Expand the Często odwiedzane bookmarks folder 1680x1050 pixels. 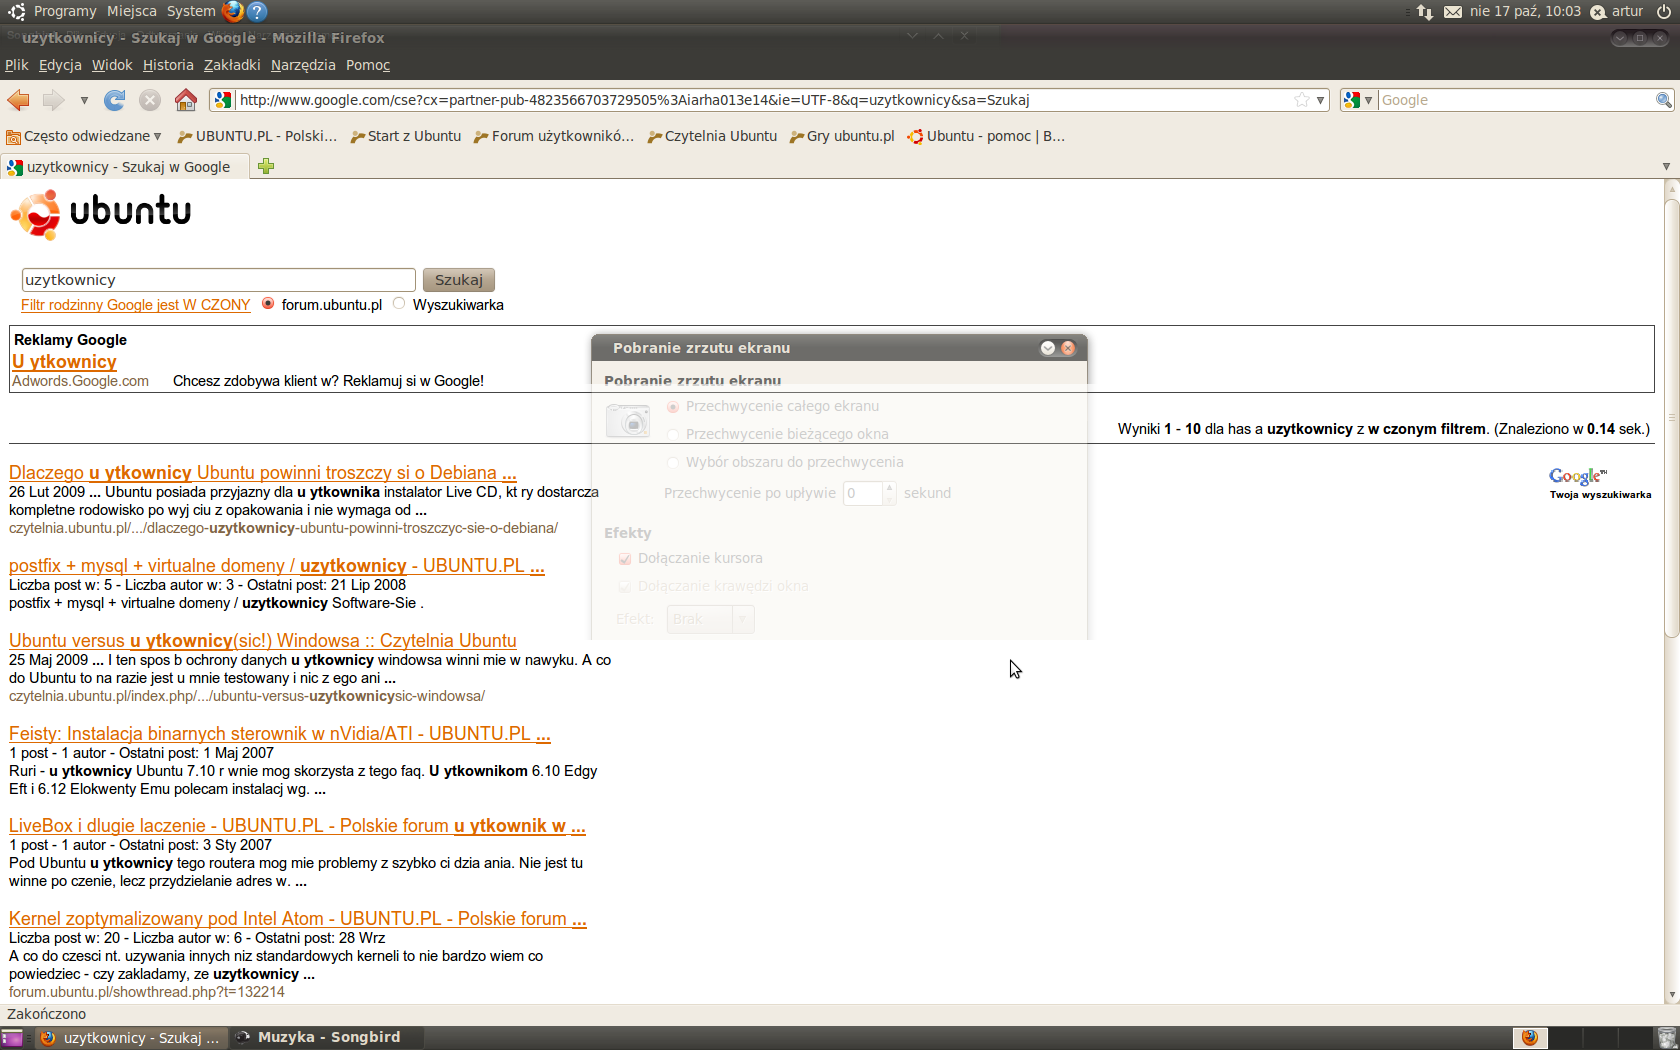point(84,136)
